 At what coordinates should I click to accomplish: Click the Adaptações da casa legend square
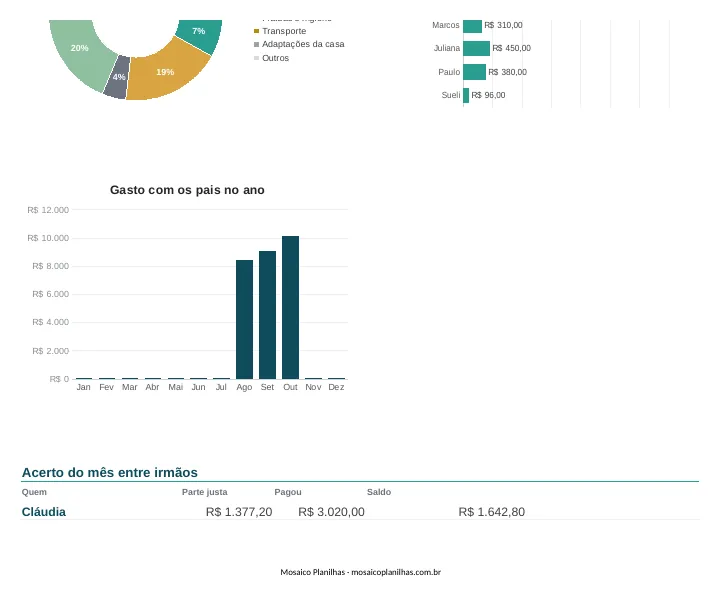(256, 44)
